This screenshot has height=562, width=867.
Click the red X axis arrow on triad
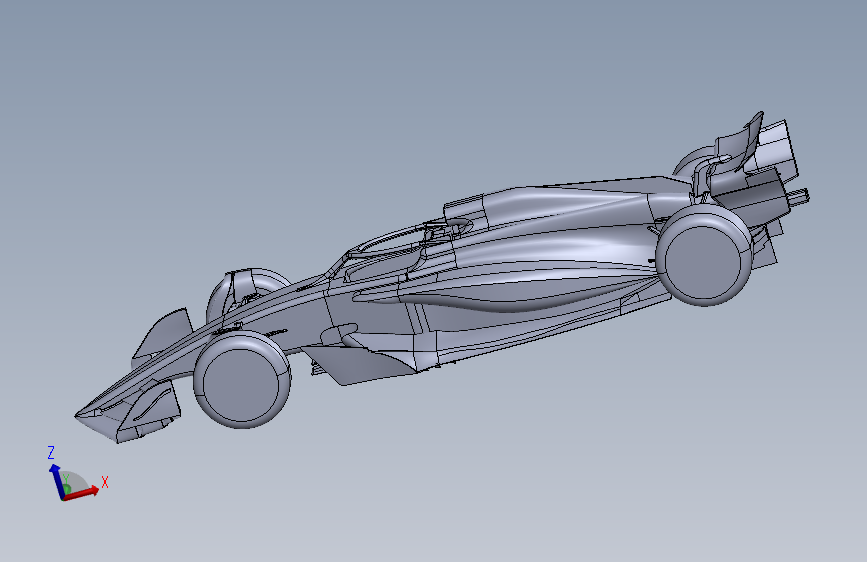click(83, 492)
